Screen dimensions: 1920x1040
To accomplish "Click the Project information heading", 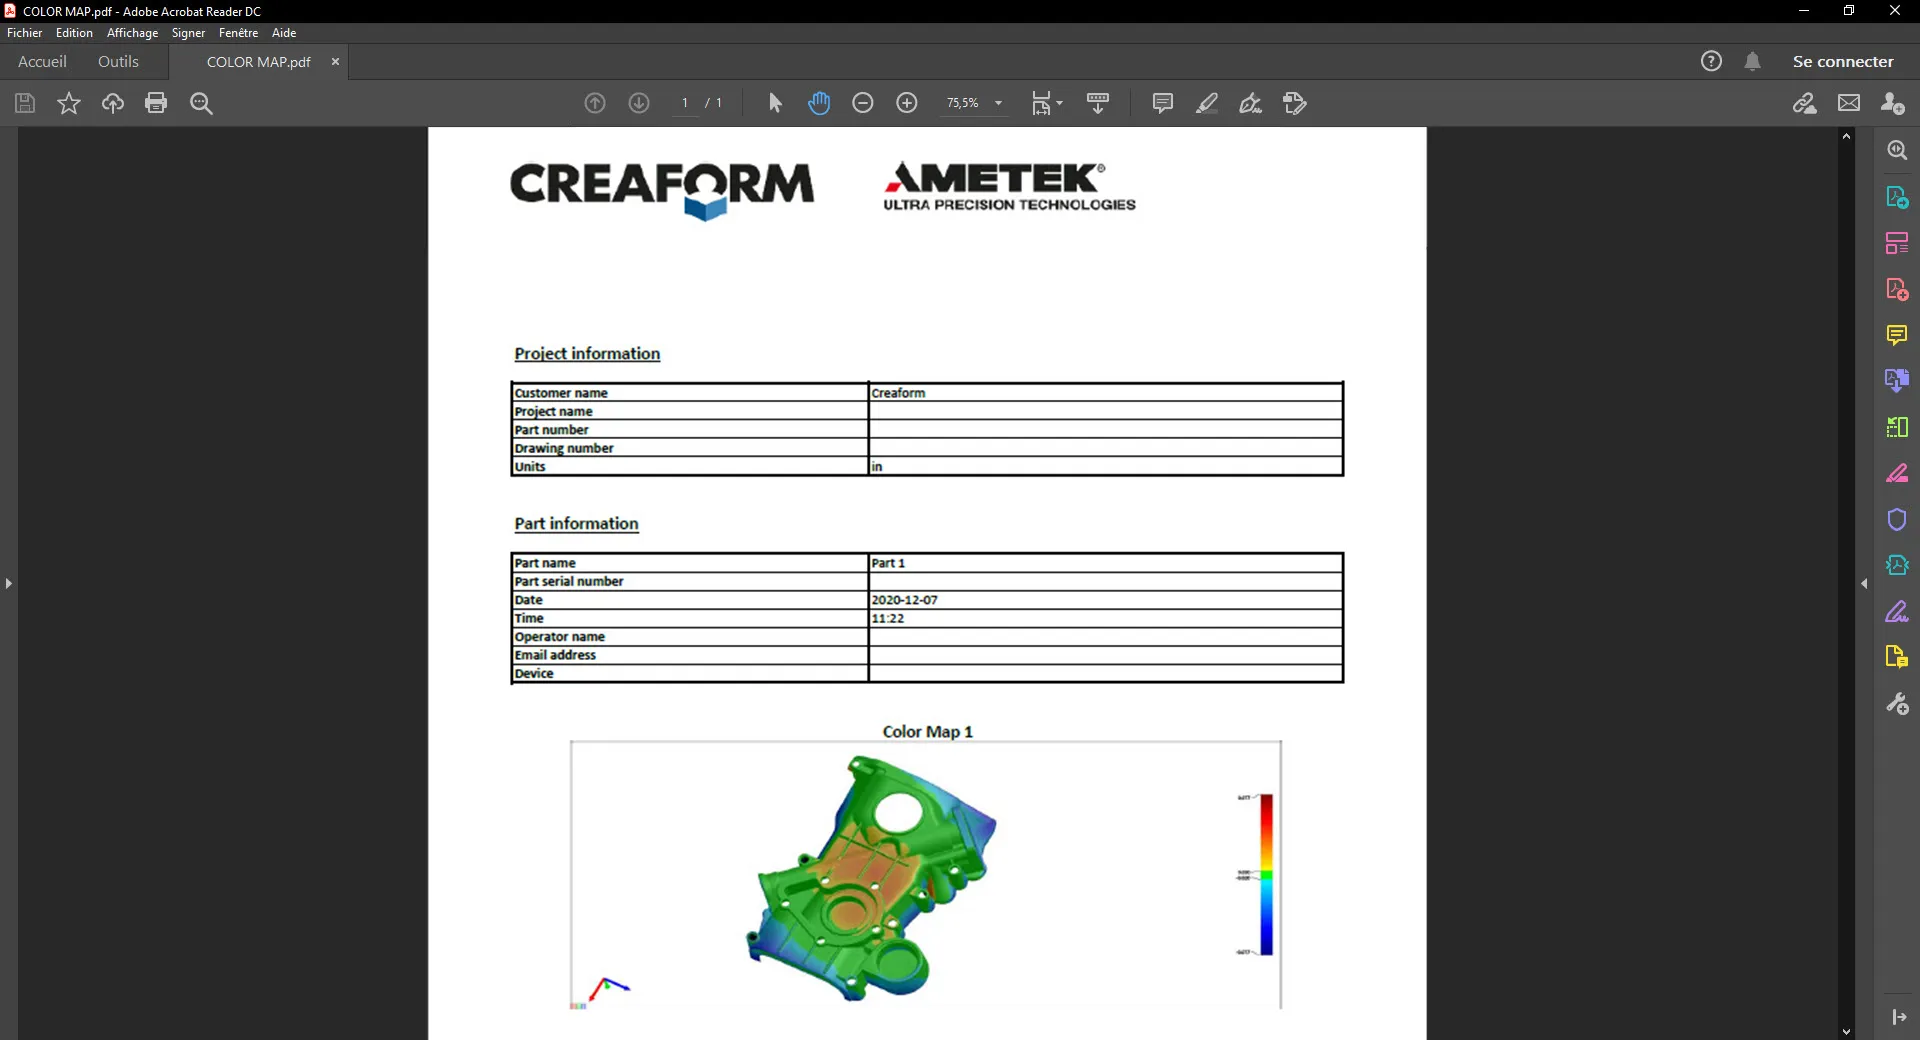I will click(x=587, y=354).
